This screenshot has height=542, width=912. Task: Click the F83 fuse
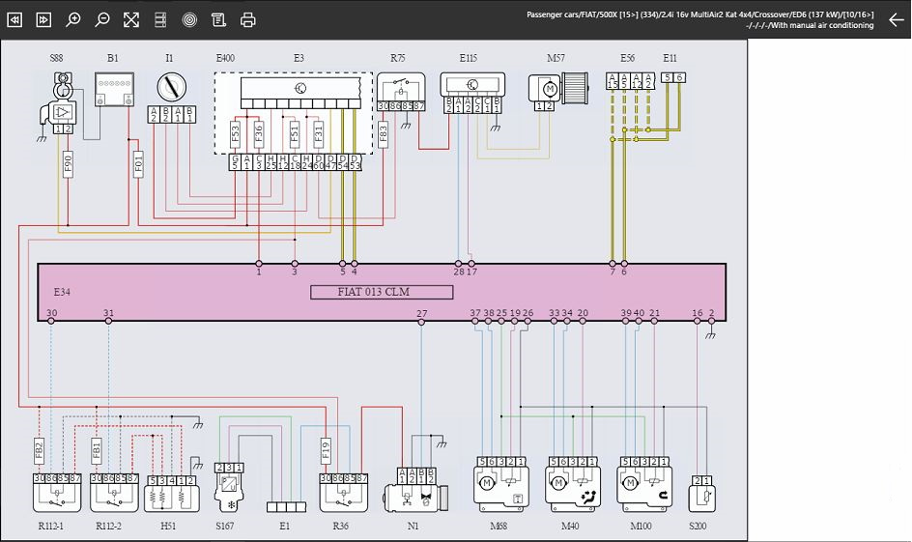click(x=383, y=134)
